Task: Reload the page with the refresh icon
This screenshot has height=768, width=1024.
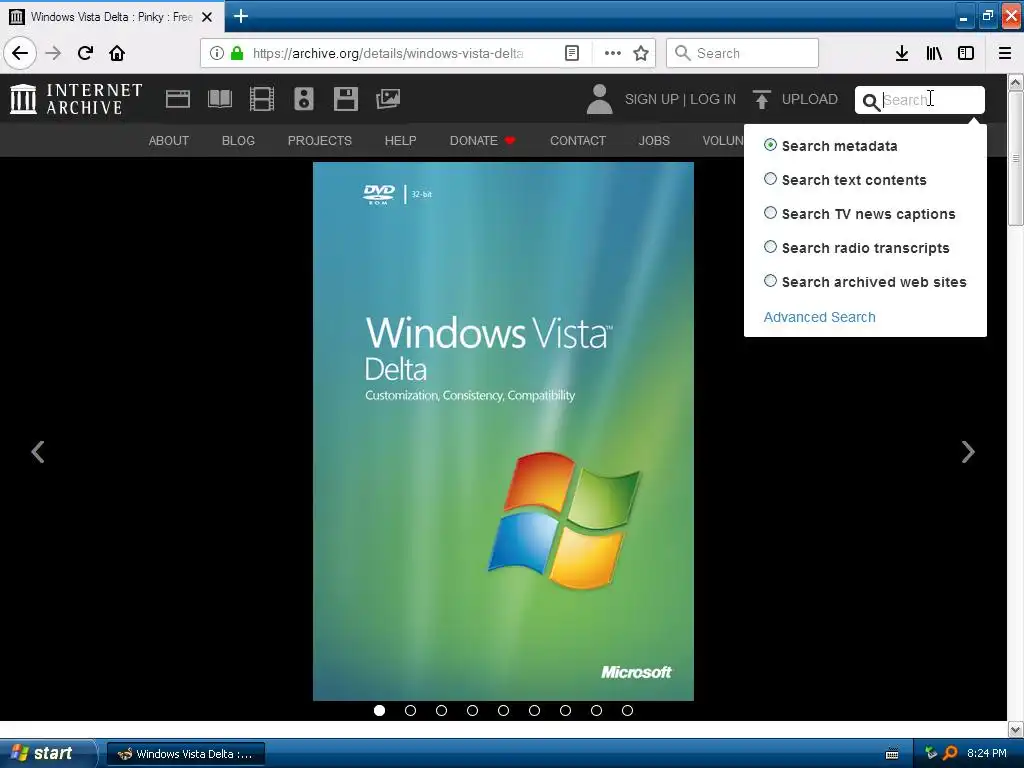Action: click(85, 53)
